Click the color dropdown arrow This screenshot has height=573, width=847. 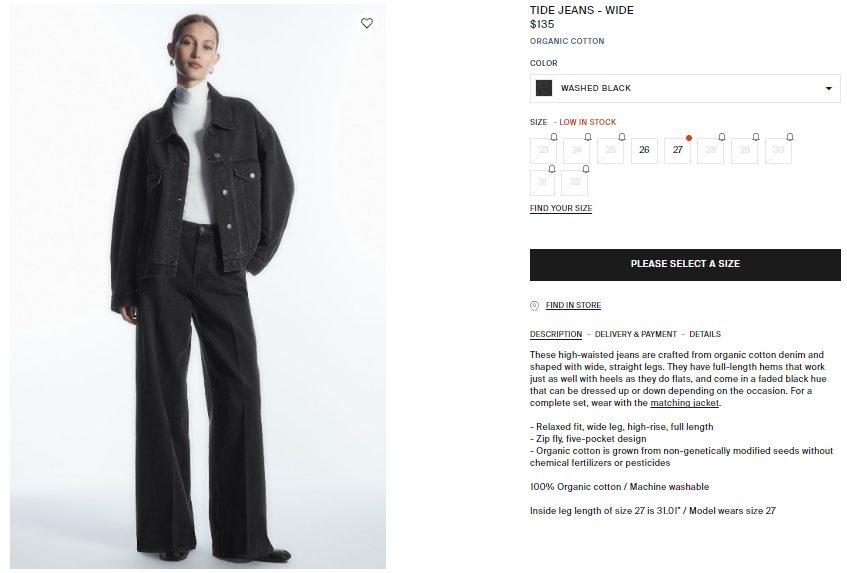coord(829,89)
